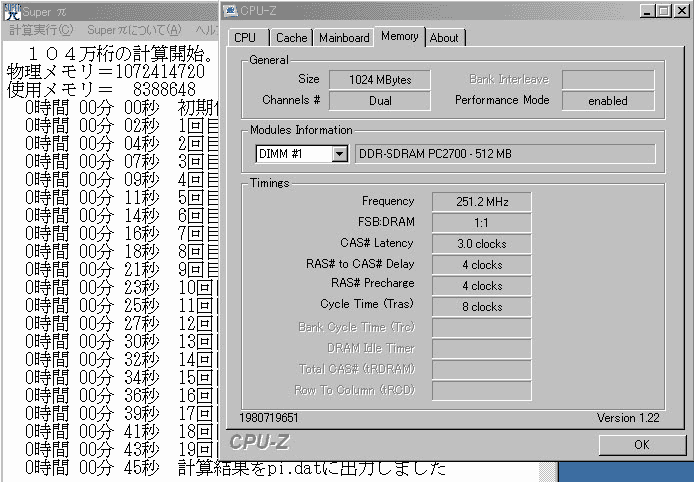Click the Channels # Dual field
The height and width of the screenshot is (482, 694).
379,101
